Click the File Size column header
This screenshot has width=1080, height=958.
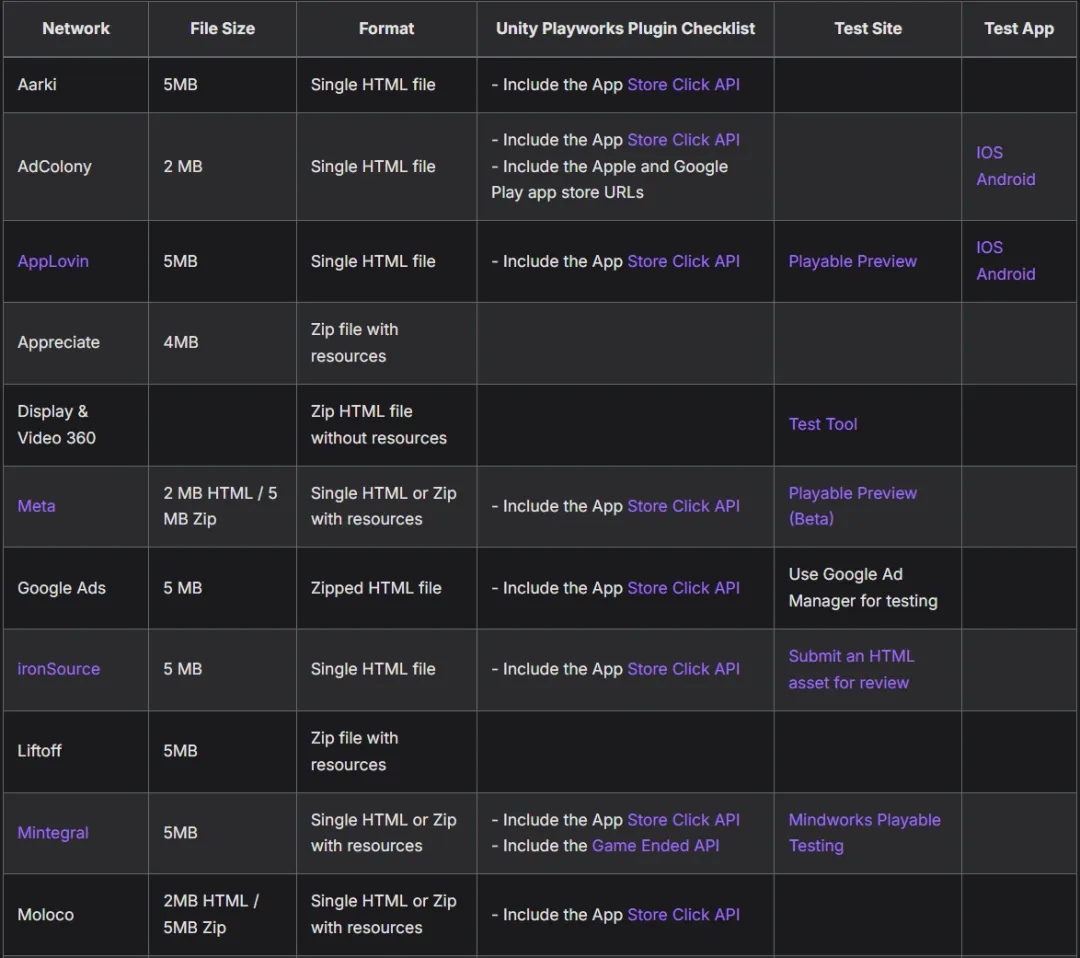222,28
